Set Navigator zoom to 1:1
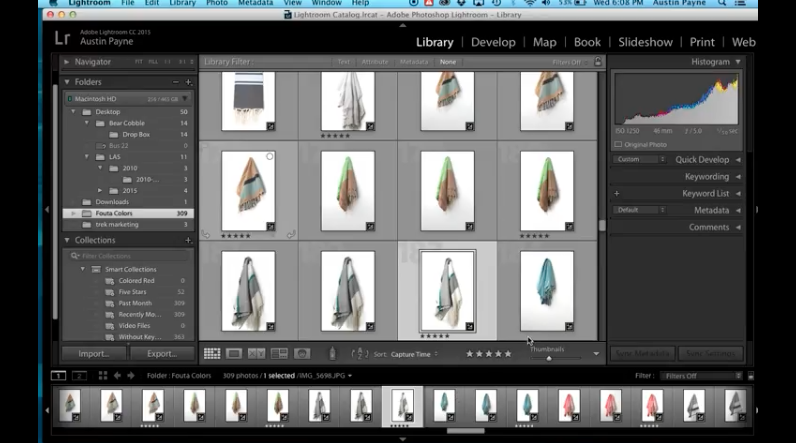Screen dimensions: 796x443 [168, 62]
